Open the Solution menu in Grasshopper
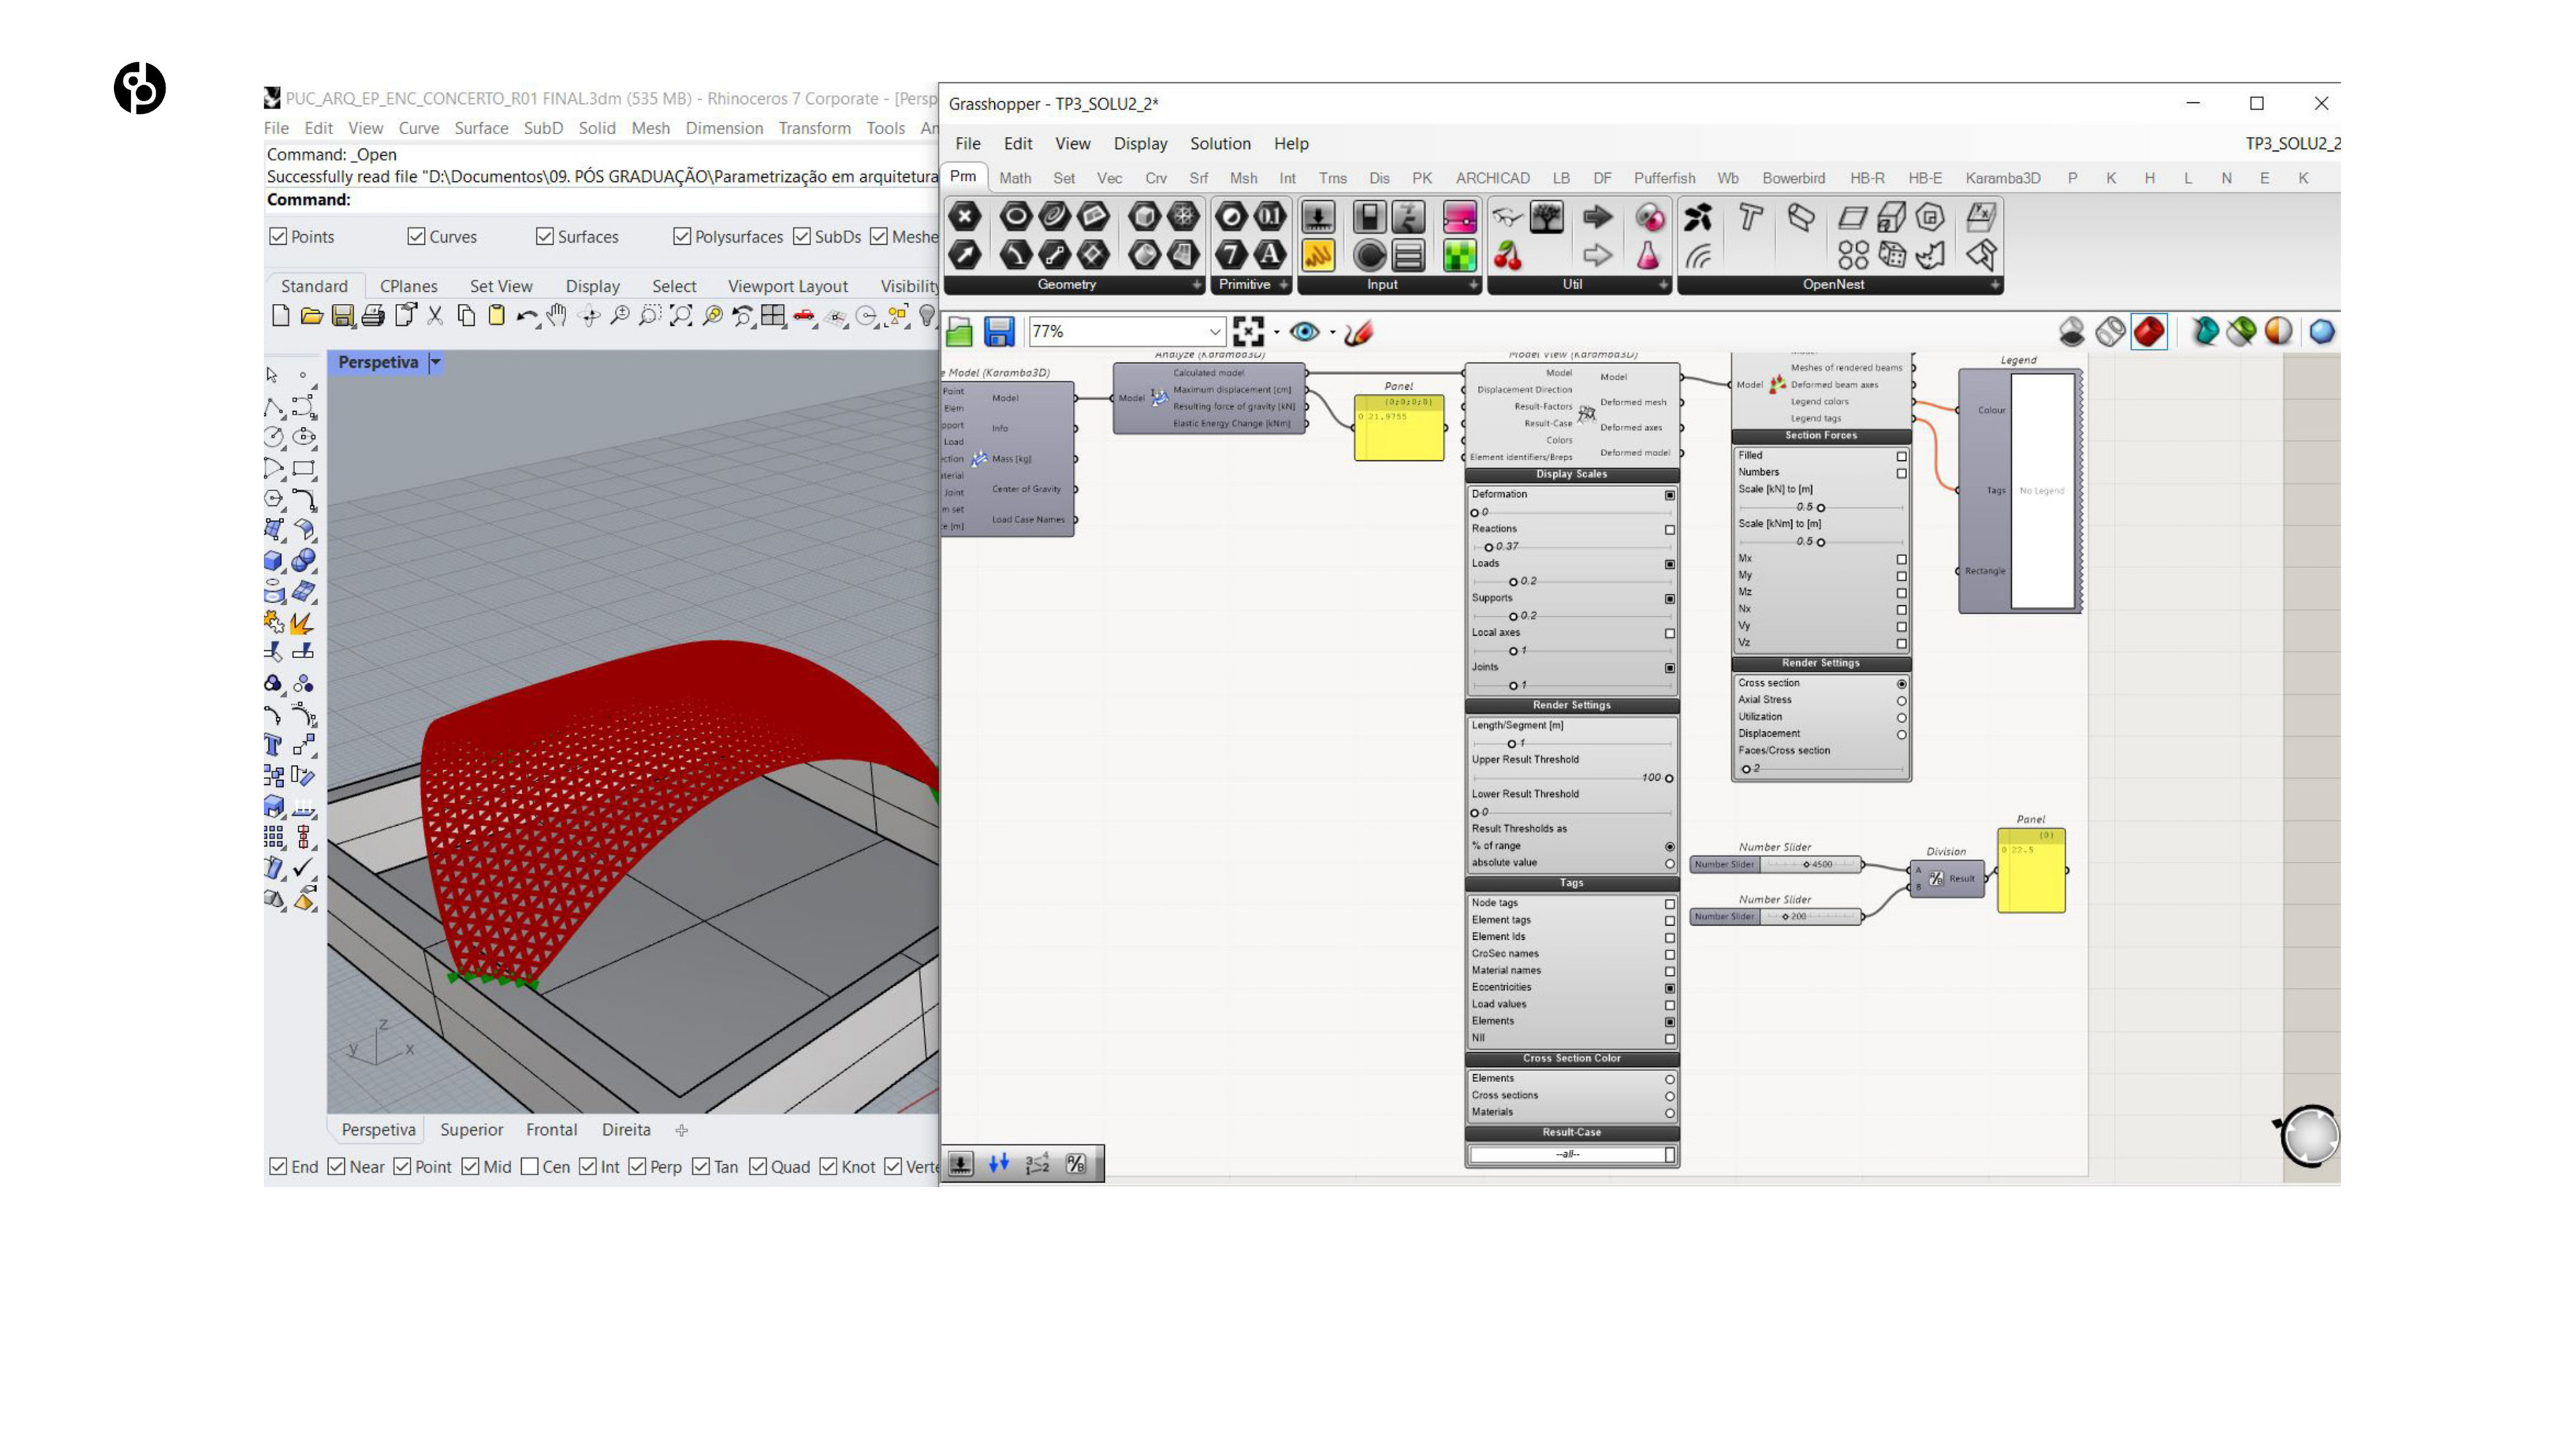The width and height of the screenshot is (2576, 1449). click(1219, 143)
